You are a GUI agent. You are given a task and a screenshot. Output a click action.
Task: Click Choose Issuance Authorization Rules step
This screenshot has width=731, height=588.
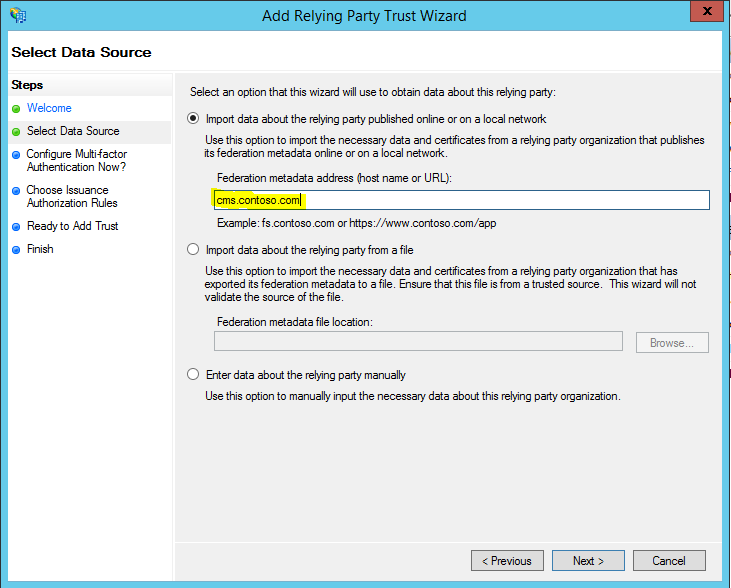pos(72,196)
